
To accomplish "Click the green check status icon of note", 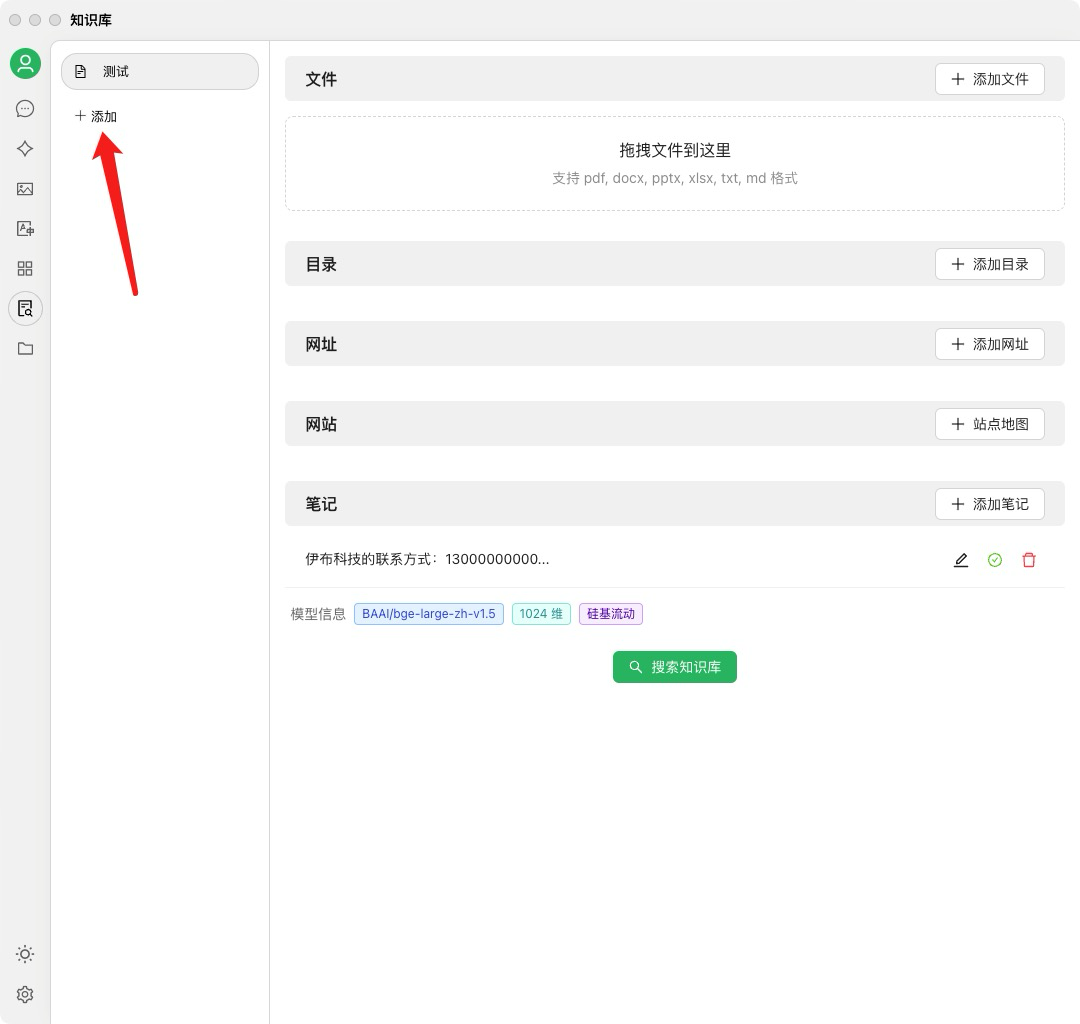I will point(995,560).
